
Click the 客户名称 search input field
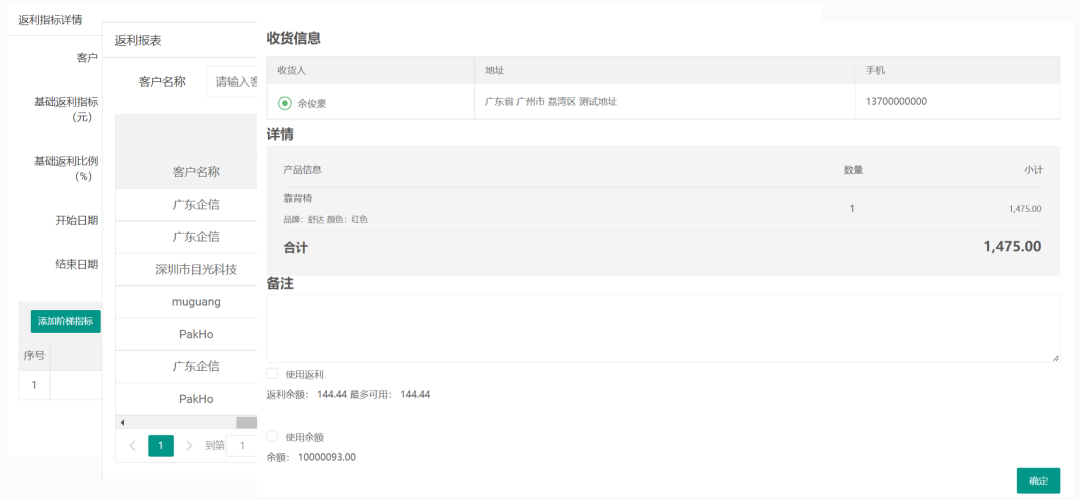click(232, 82)
